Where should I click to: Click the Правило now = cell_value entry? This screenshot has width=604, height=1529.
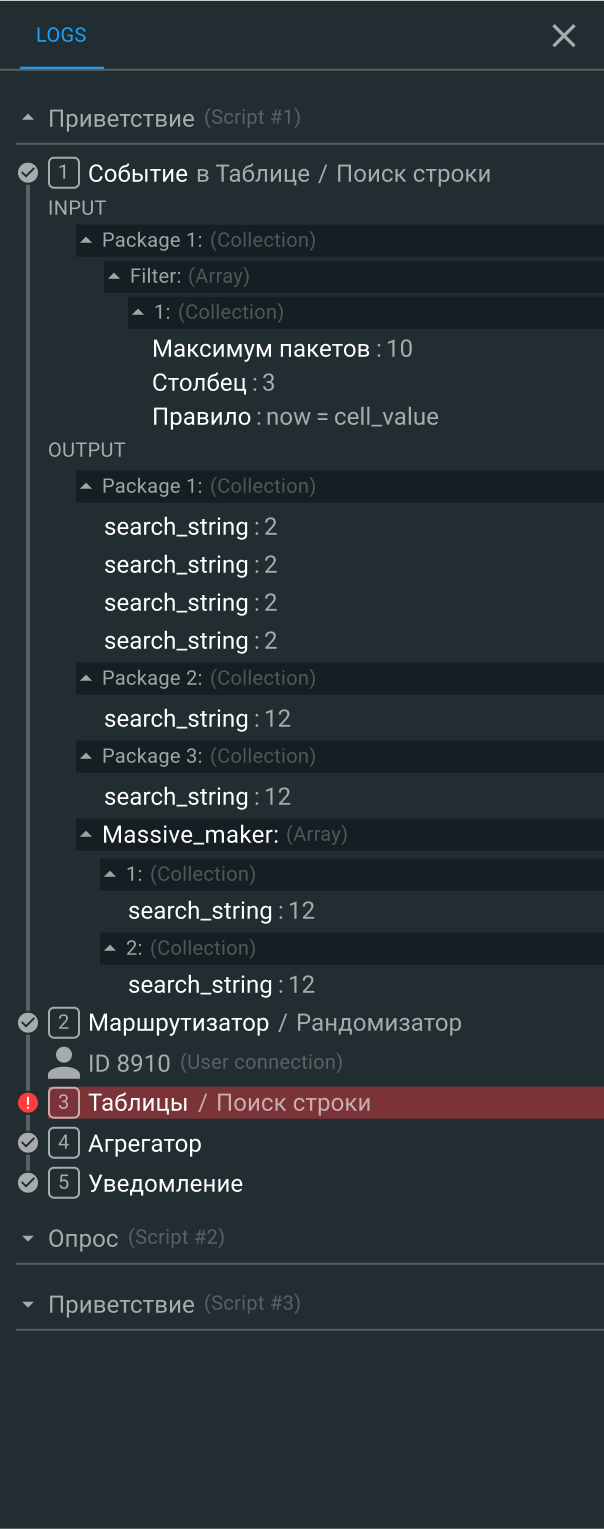coord(295,417)
